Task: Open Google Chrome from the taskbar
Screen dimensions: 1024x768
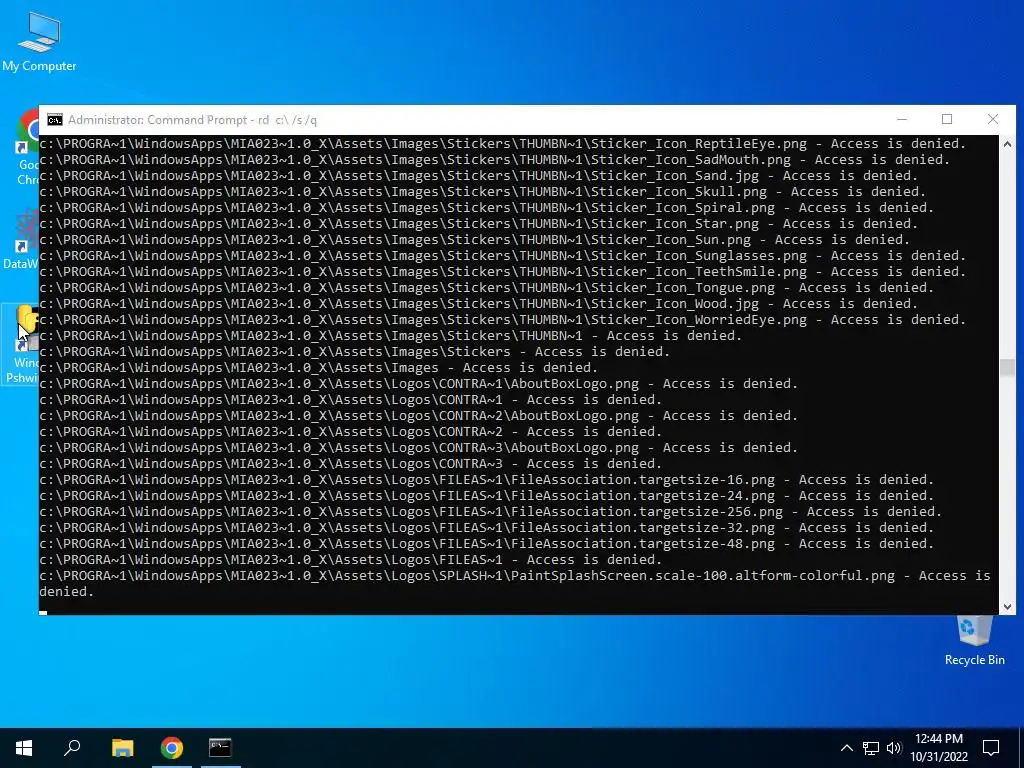Action: point(172,748)
